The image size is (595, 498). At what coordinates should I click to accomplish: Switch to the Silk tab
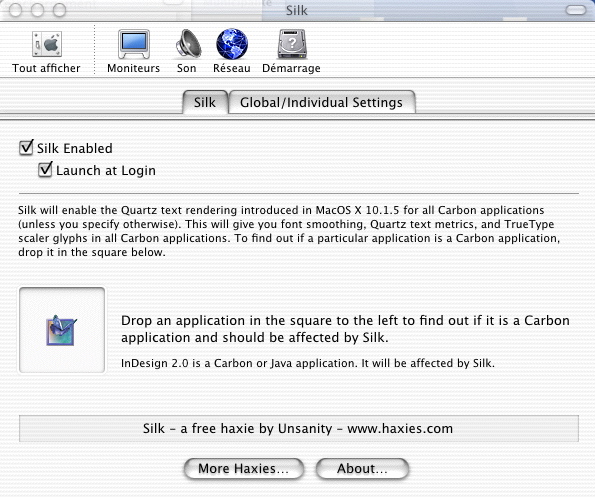pos(205,102)
